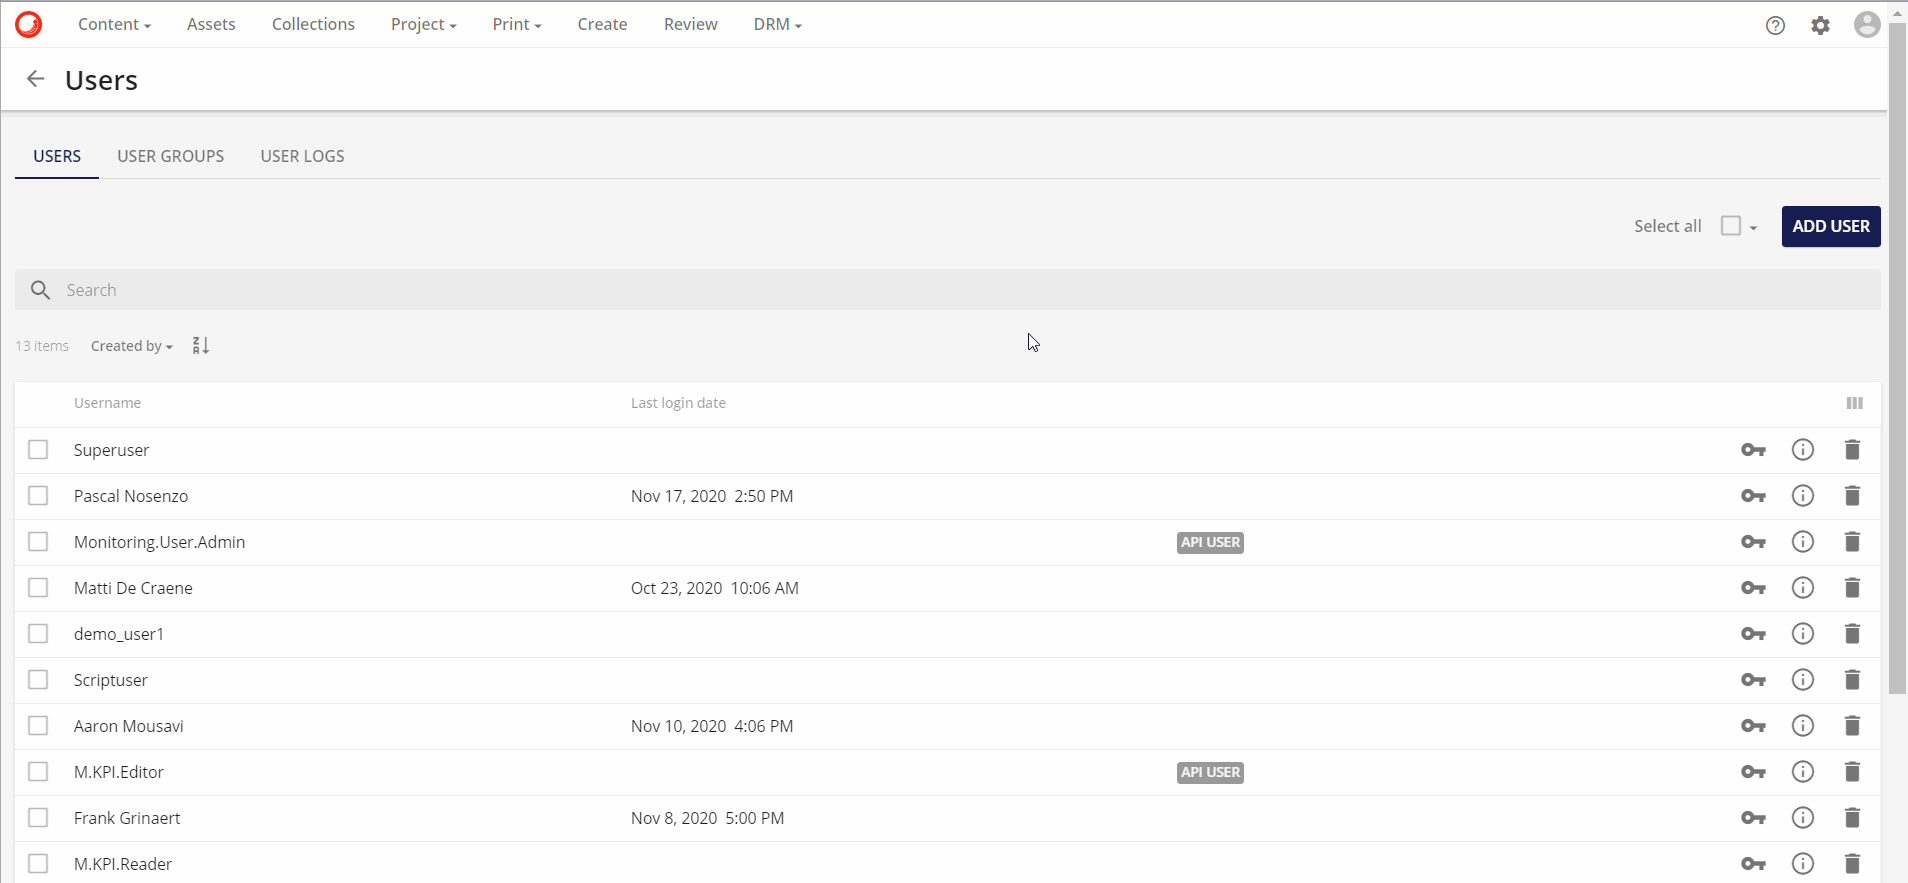Delete the Scriptuser account
1908x883 pixels.
(x=1852, y=680)
